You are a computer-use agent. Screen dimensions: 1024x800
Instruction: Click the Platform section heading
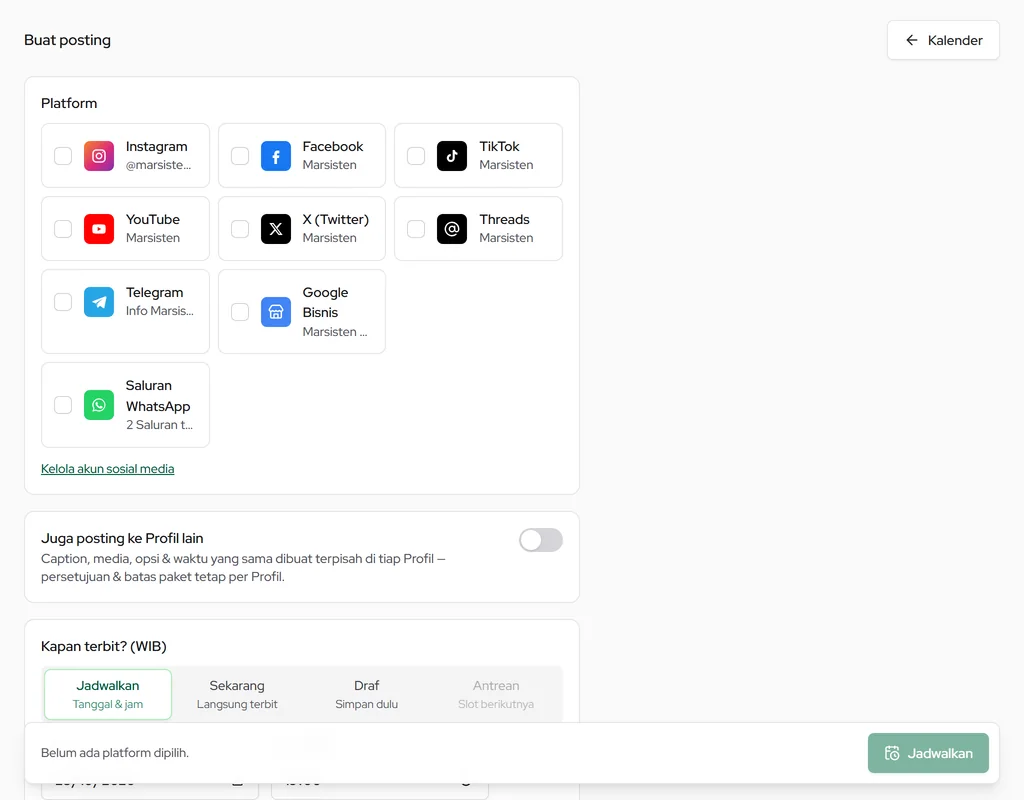click(x=69, y=103)
